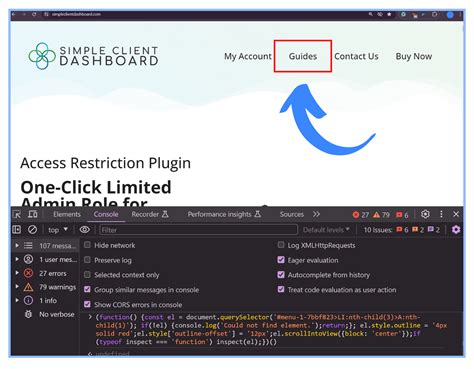Click the executed console function code

tap(271, 329)
